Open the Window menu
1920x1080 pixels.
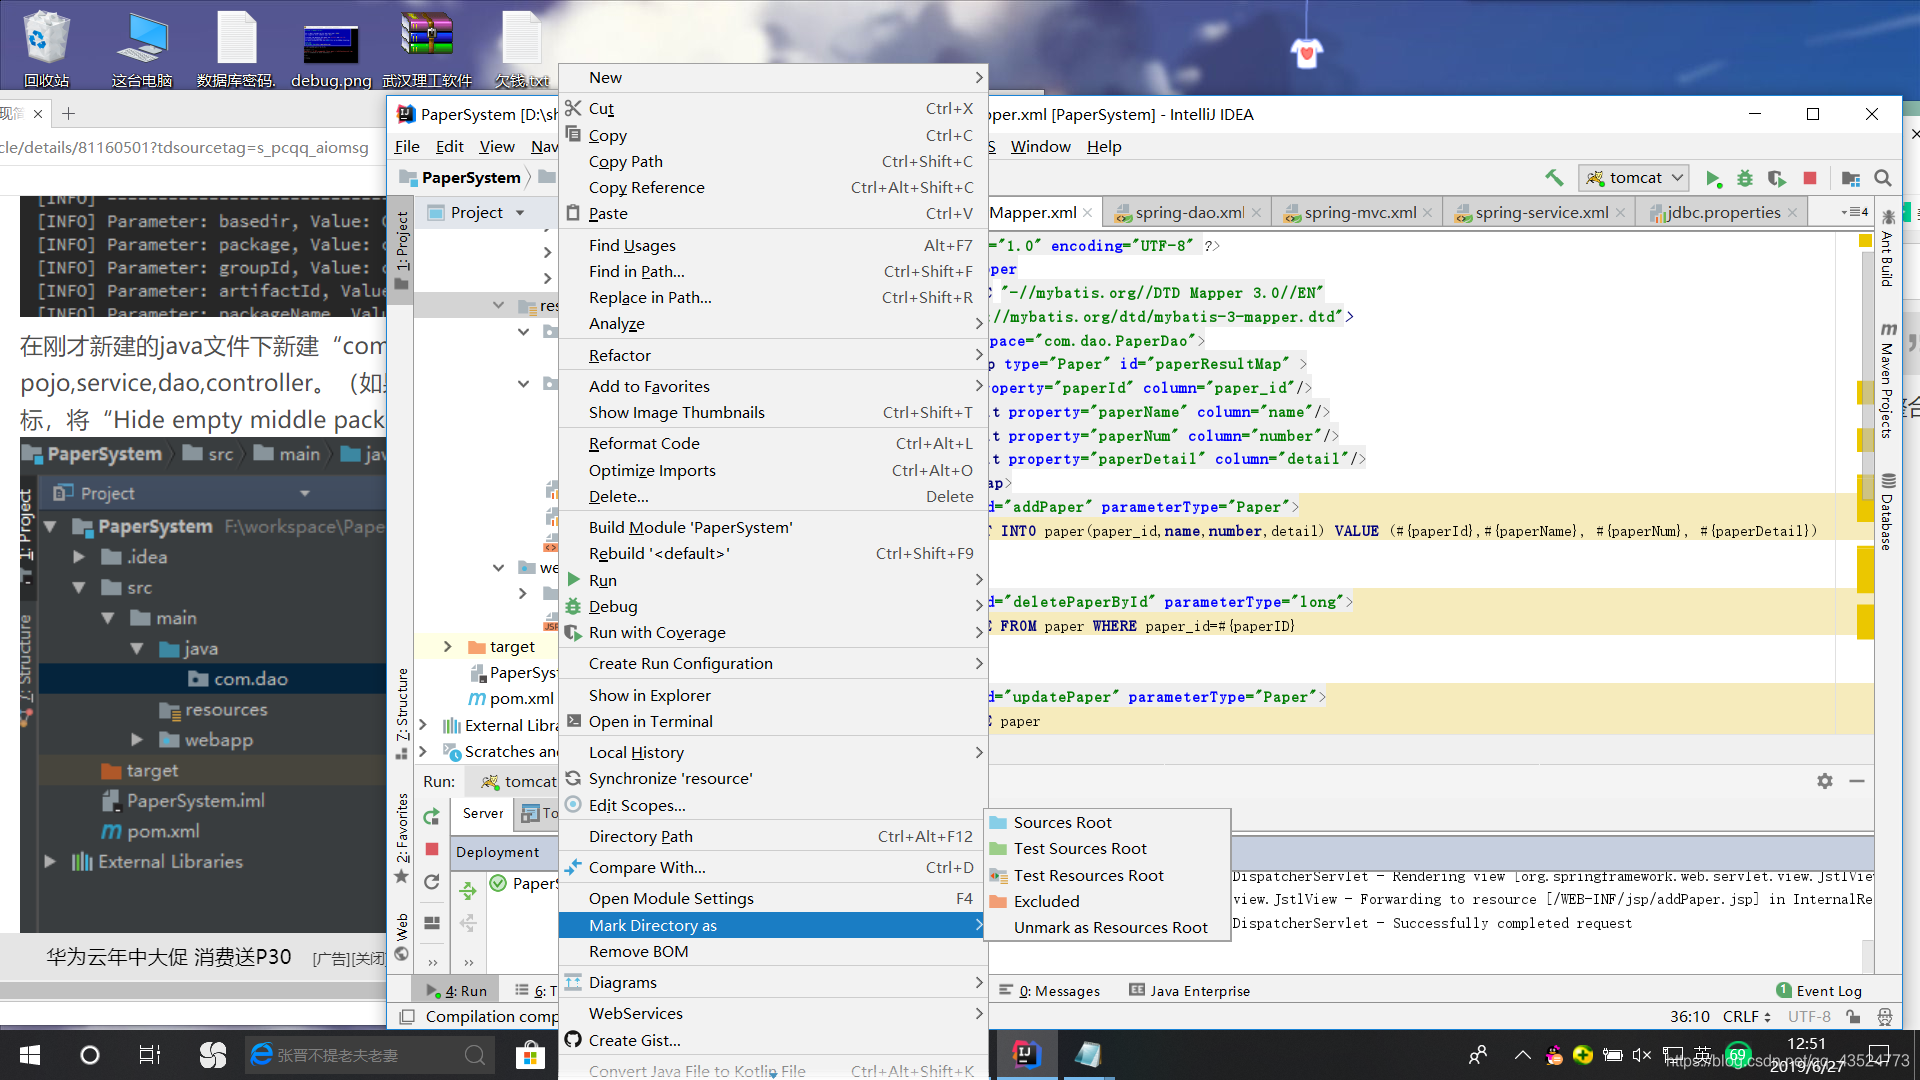1040,147
